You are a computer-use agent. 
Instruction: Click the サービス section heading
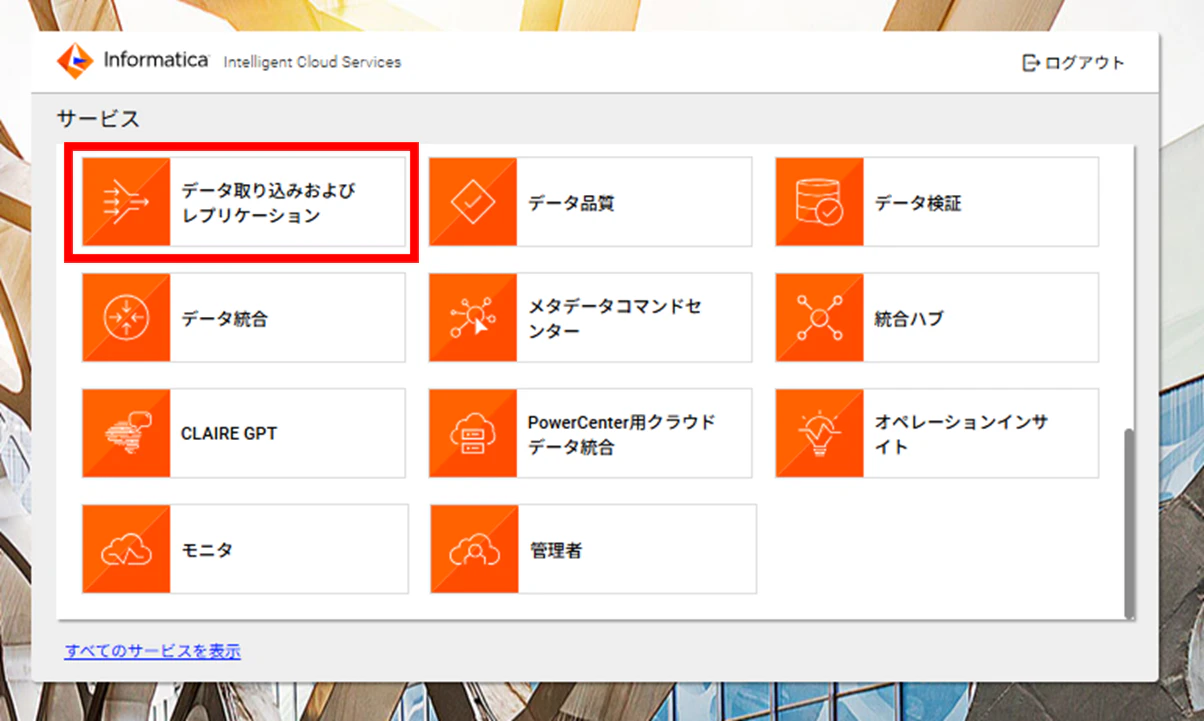pyautogui.click(x=98, y=119)
